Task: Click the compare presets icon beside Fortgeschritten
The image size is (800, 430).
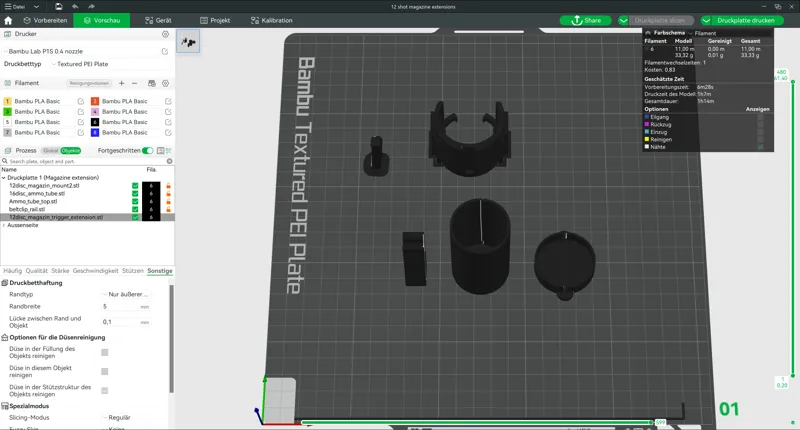Action: click(161, 150)
